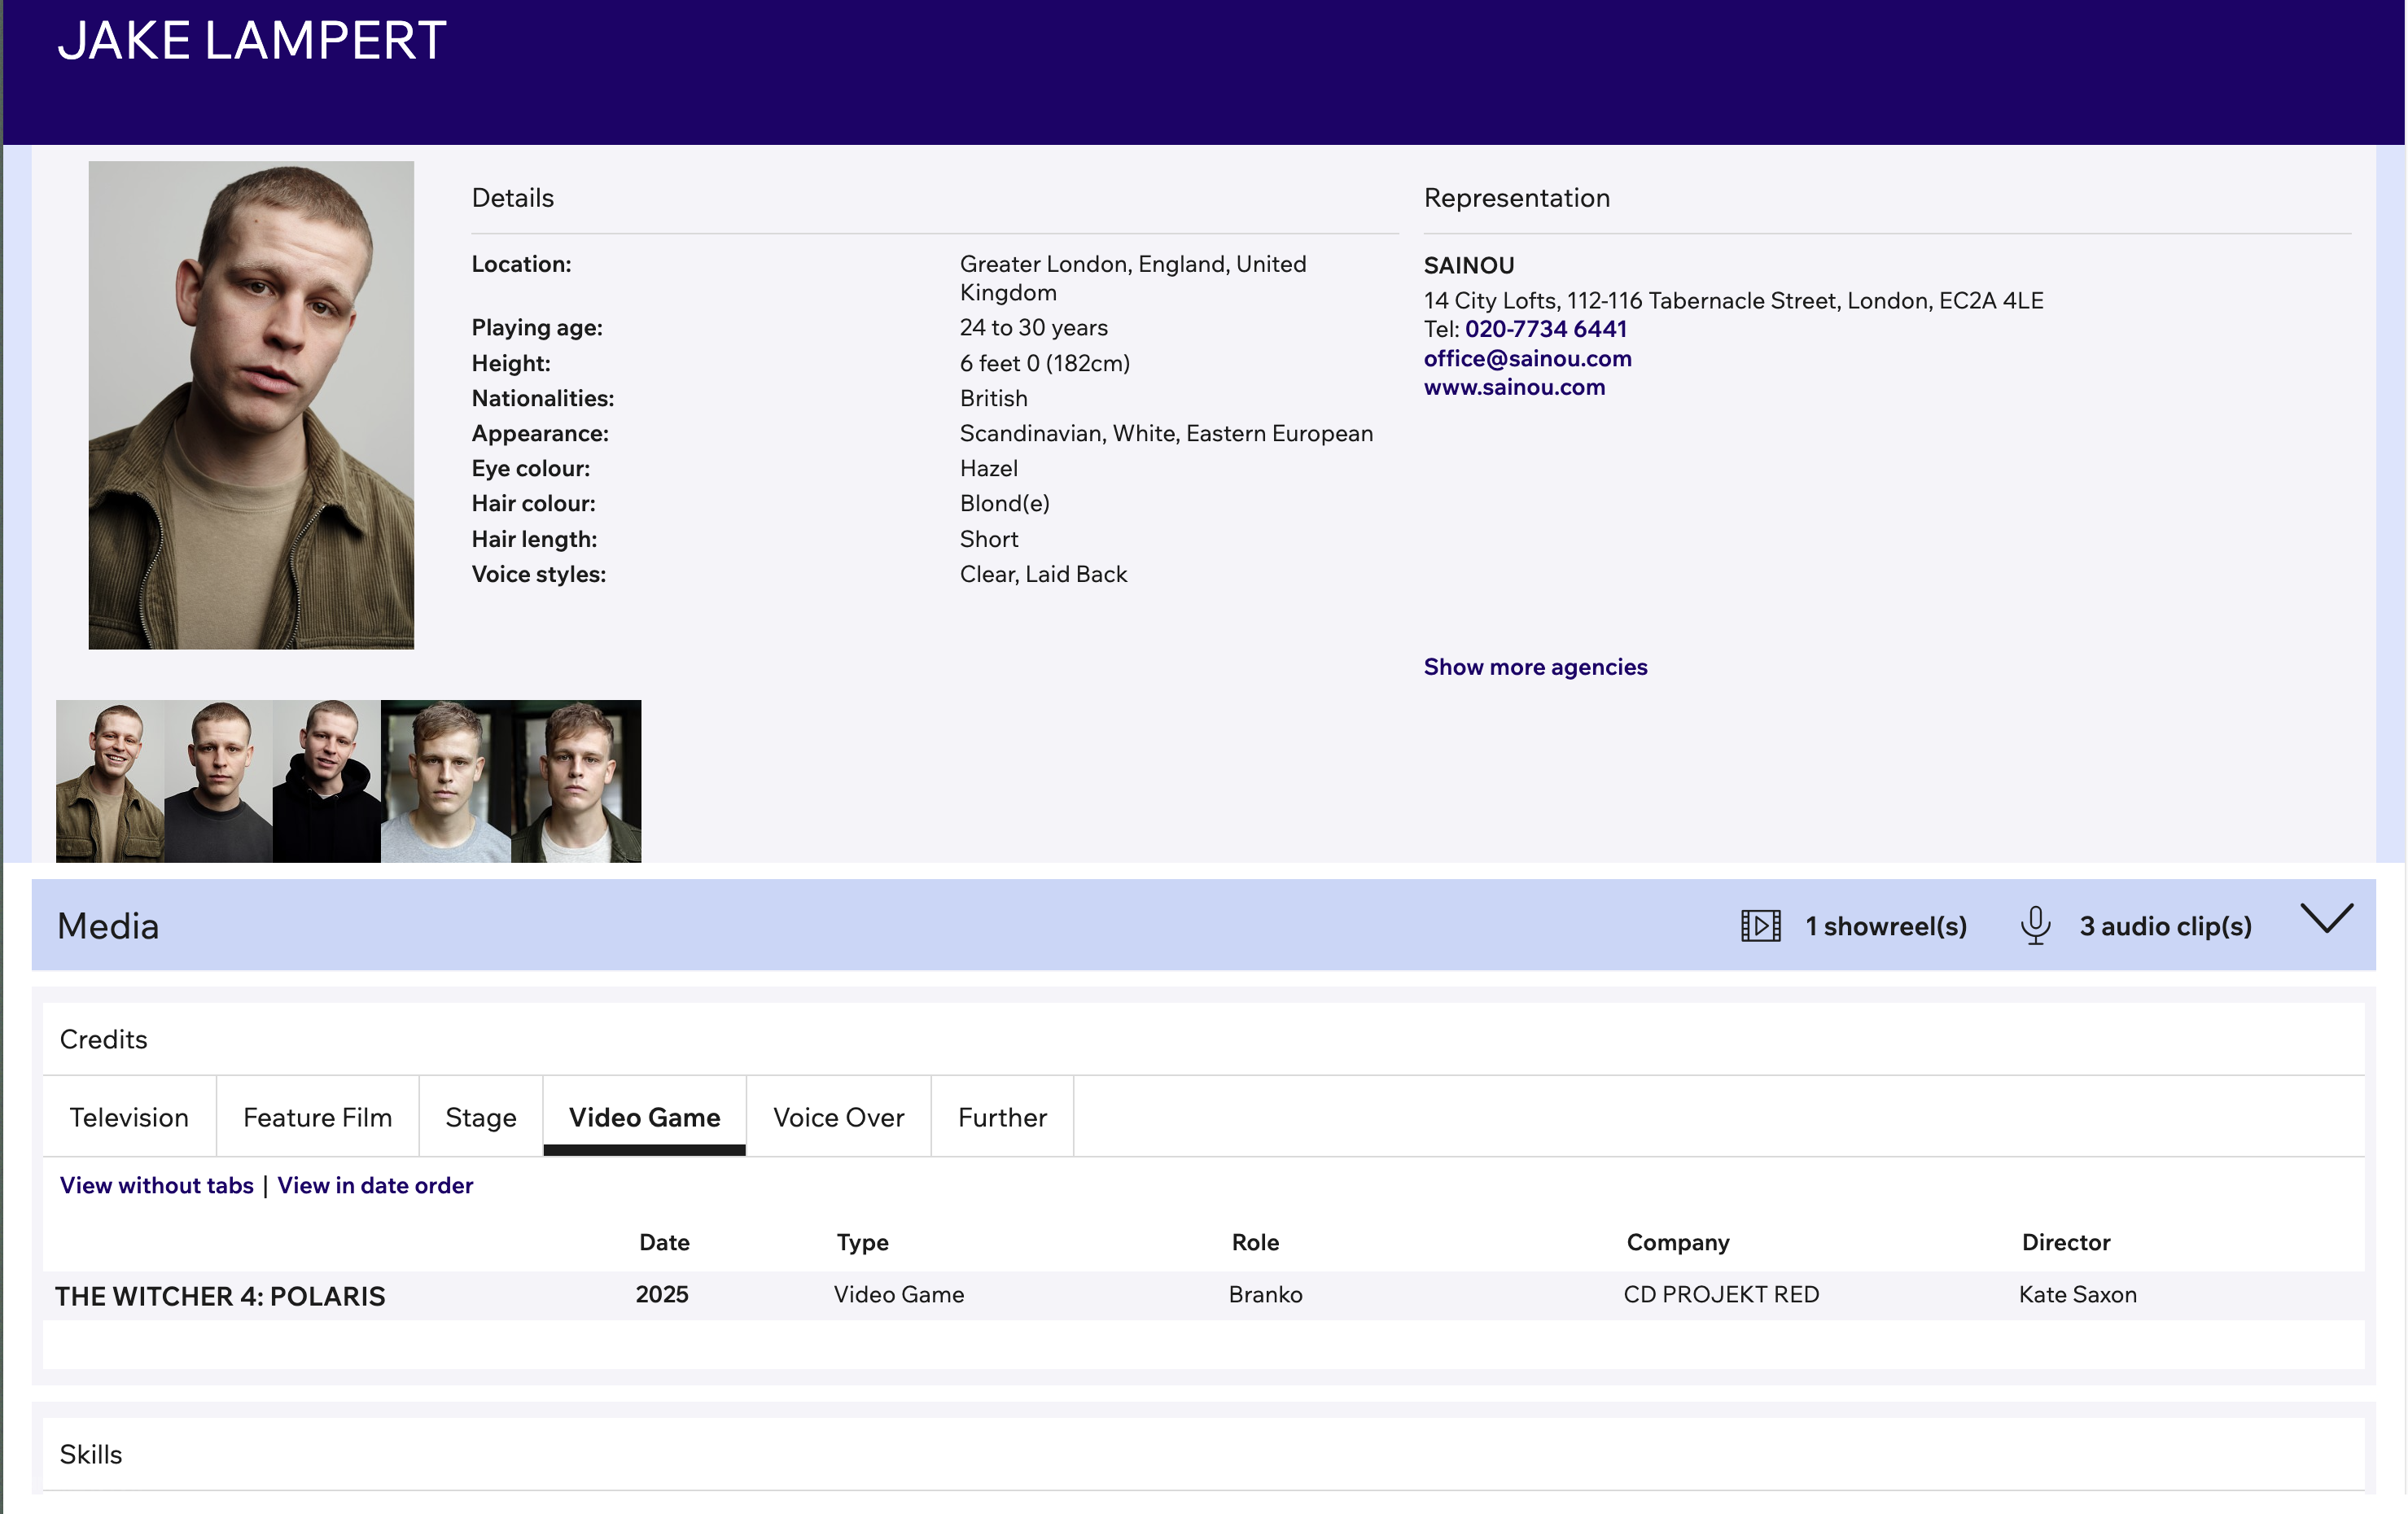Viewport: 2408px width, 1514px height.
Task: Show more agencies
Action: 1535,667
